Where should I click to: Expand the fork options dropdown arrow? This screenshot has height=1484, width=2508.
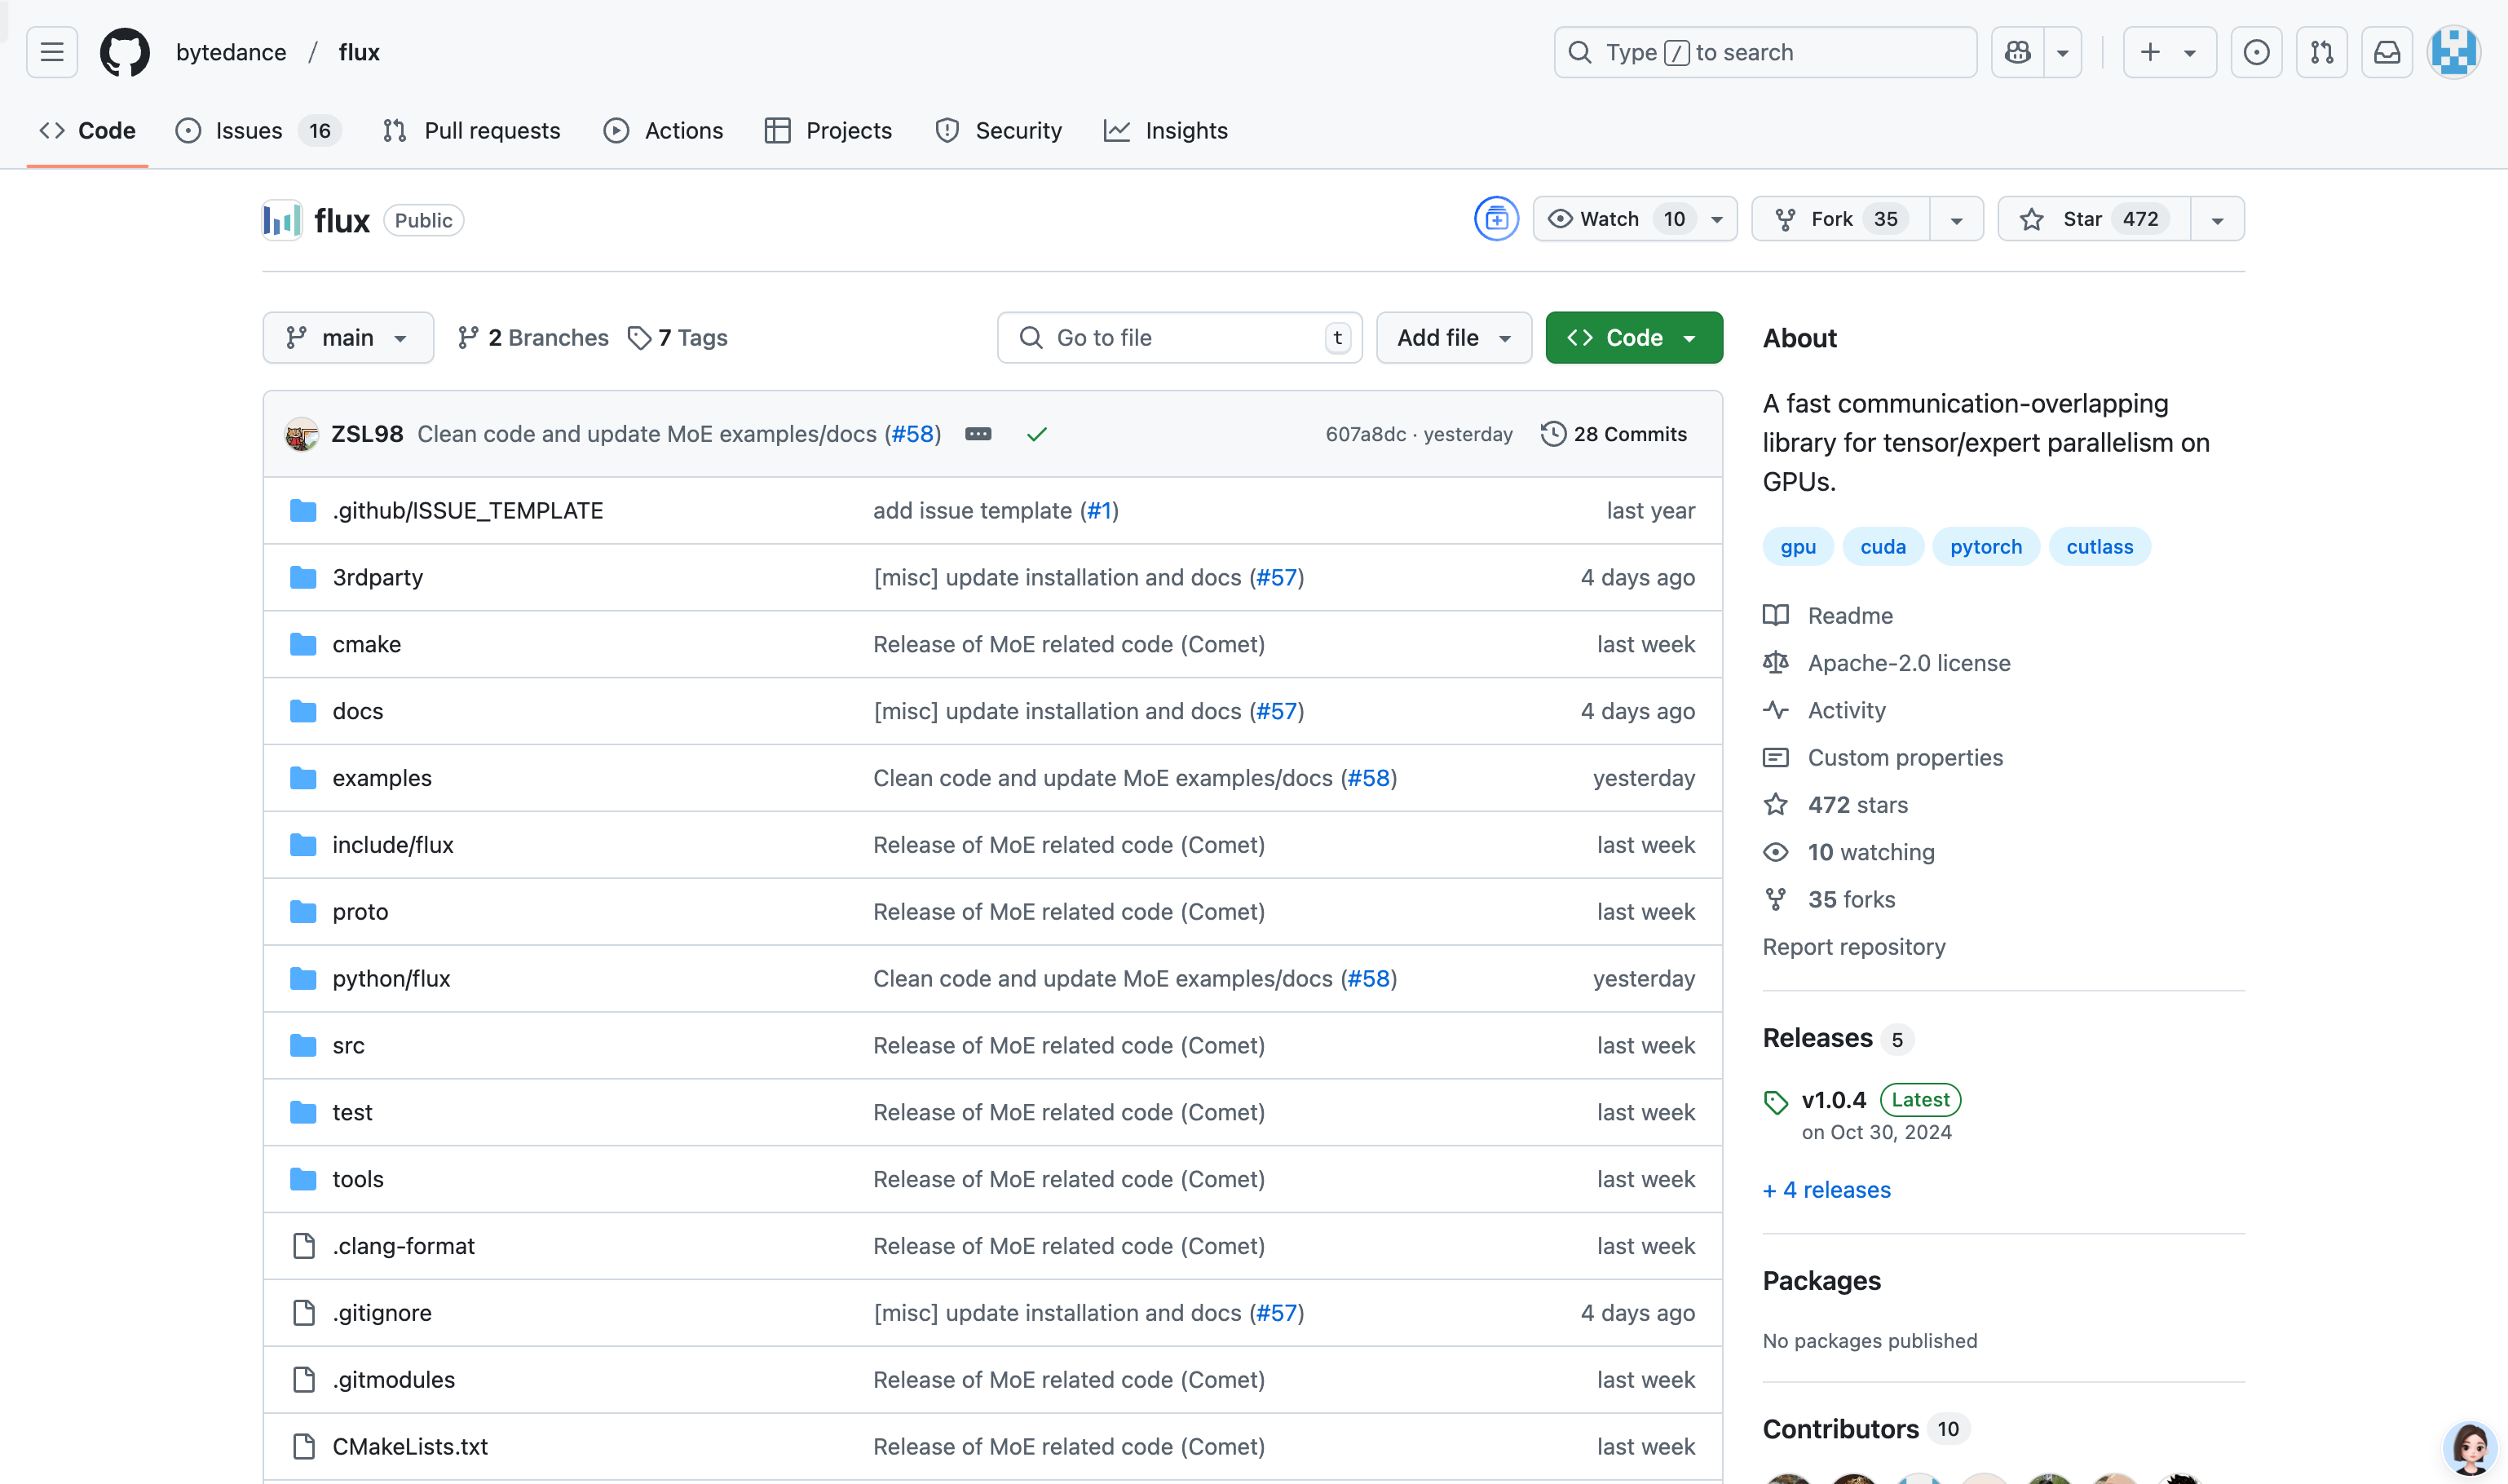pos(1956,219)
